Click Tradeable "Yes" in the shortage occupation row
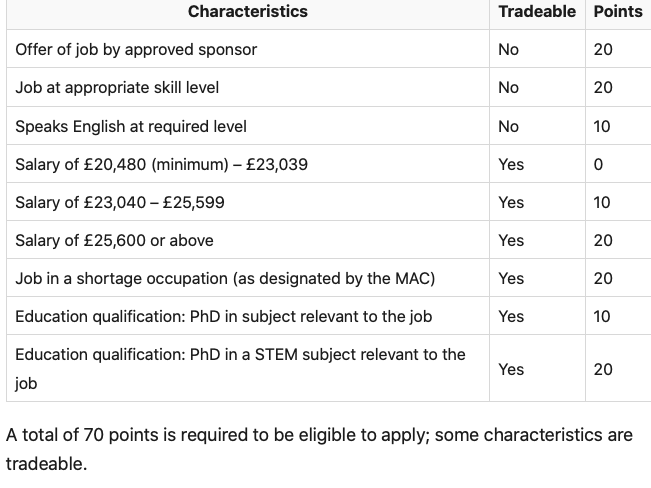Image resolution: width=651 pixels, height=488 pixels. pos(511,278)
